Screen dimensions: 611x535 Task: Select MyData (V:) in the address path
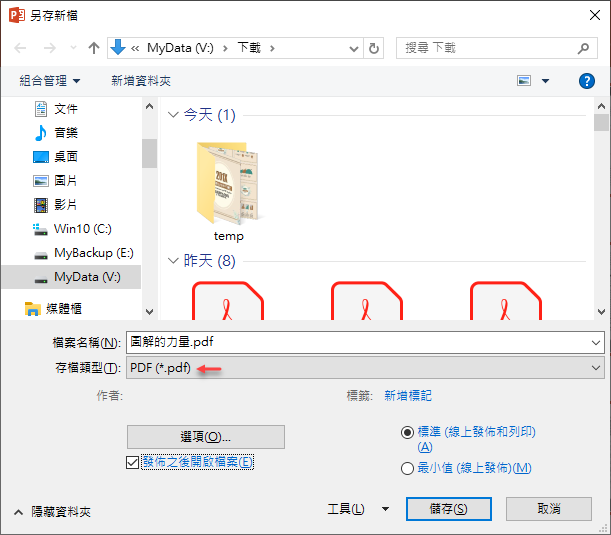click(x=180, y=48)
